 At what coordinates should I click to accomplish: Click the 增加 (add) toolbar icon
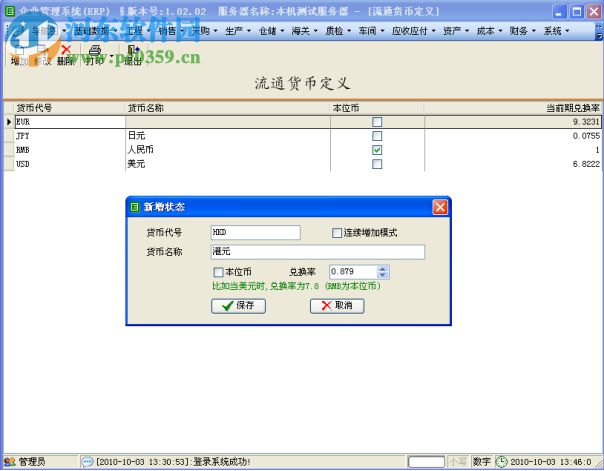(x=18, y=50)
